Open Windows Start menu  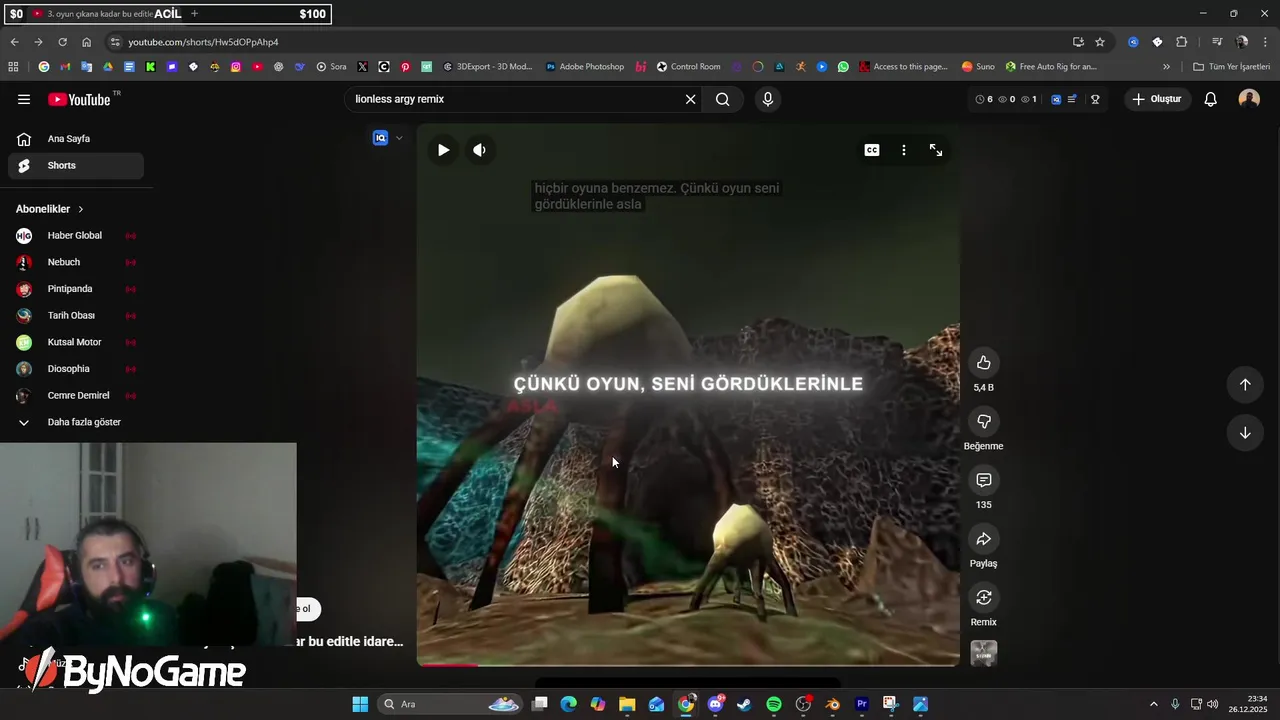360,704
